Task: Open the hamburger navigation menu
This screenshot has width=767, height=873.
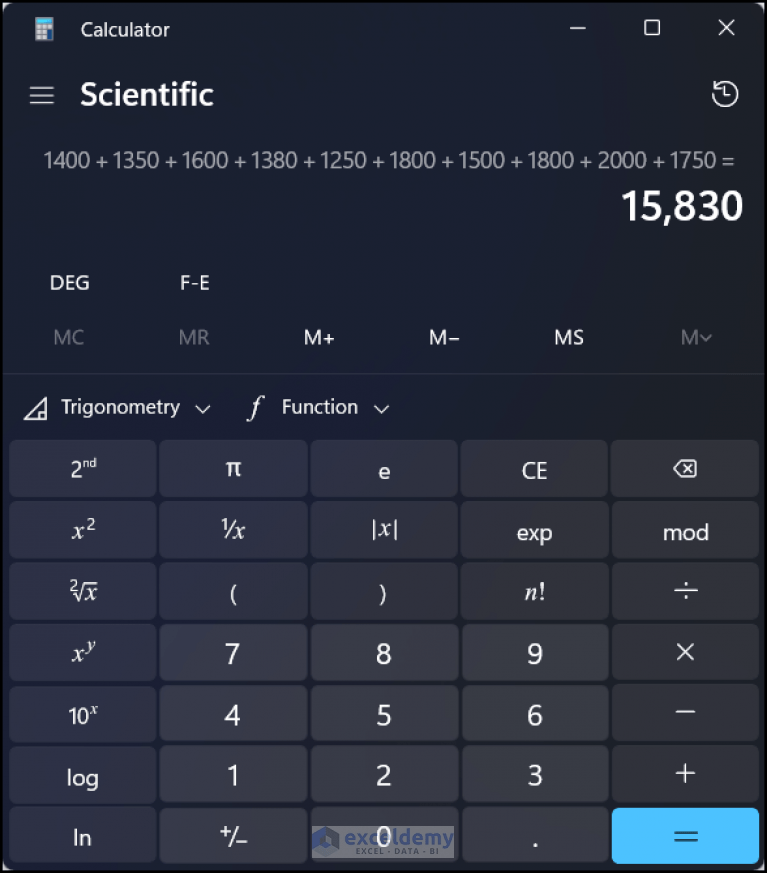Action: tap(41, 95)
